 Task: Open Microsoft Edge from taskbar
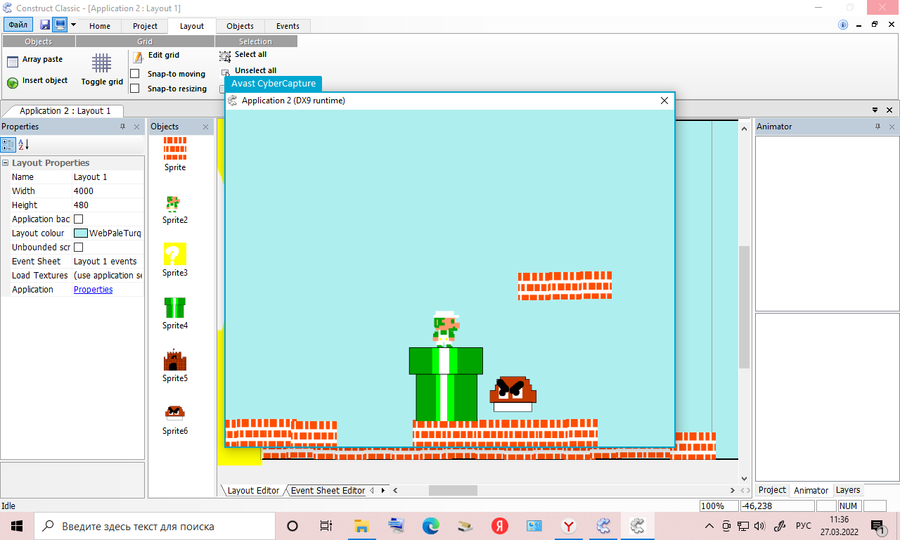tap(430, 526)
